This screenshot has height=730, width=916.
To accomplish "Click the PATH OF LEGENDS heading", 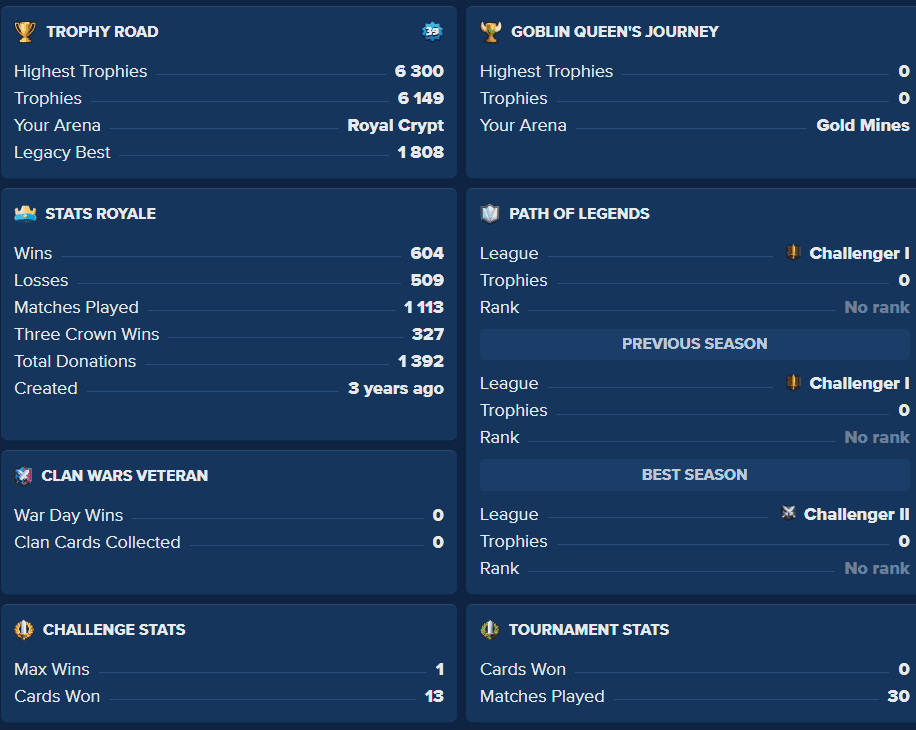I will pos(579,214).
